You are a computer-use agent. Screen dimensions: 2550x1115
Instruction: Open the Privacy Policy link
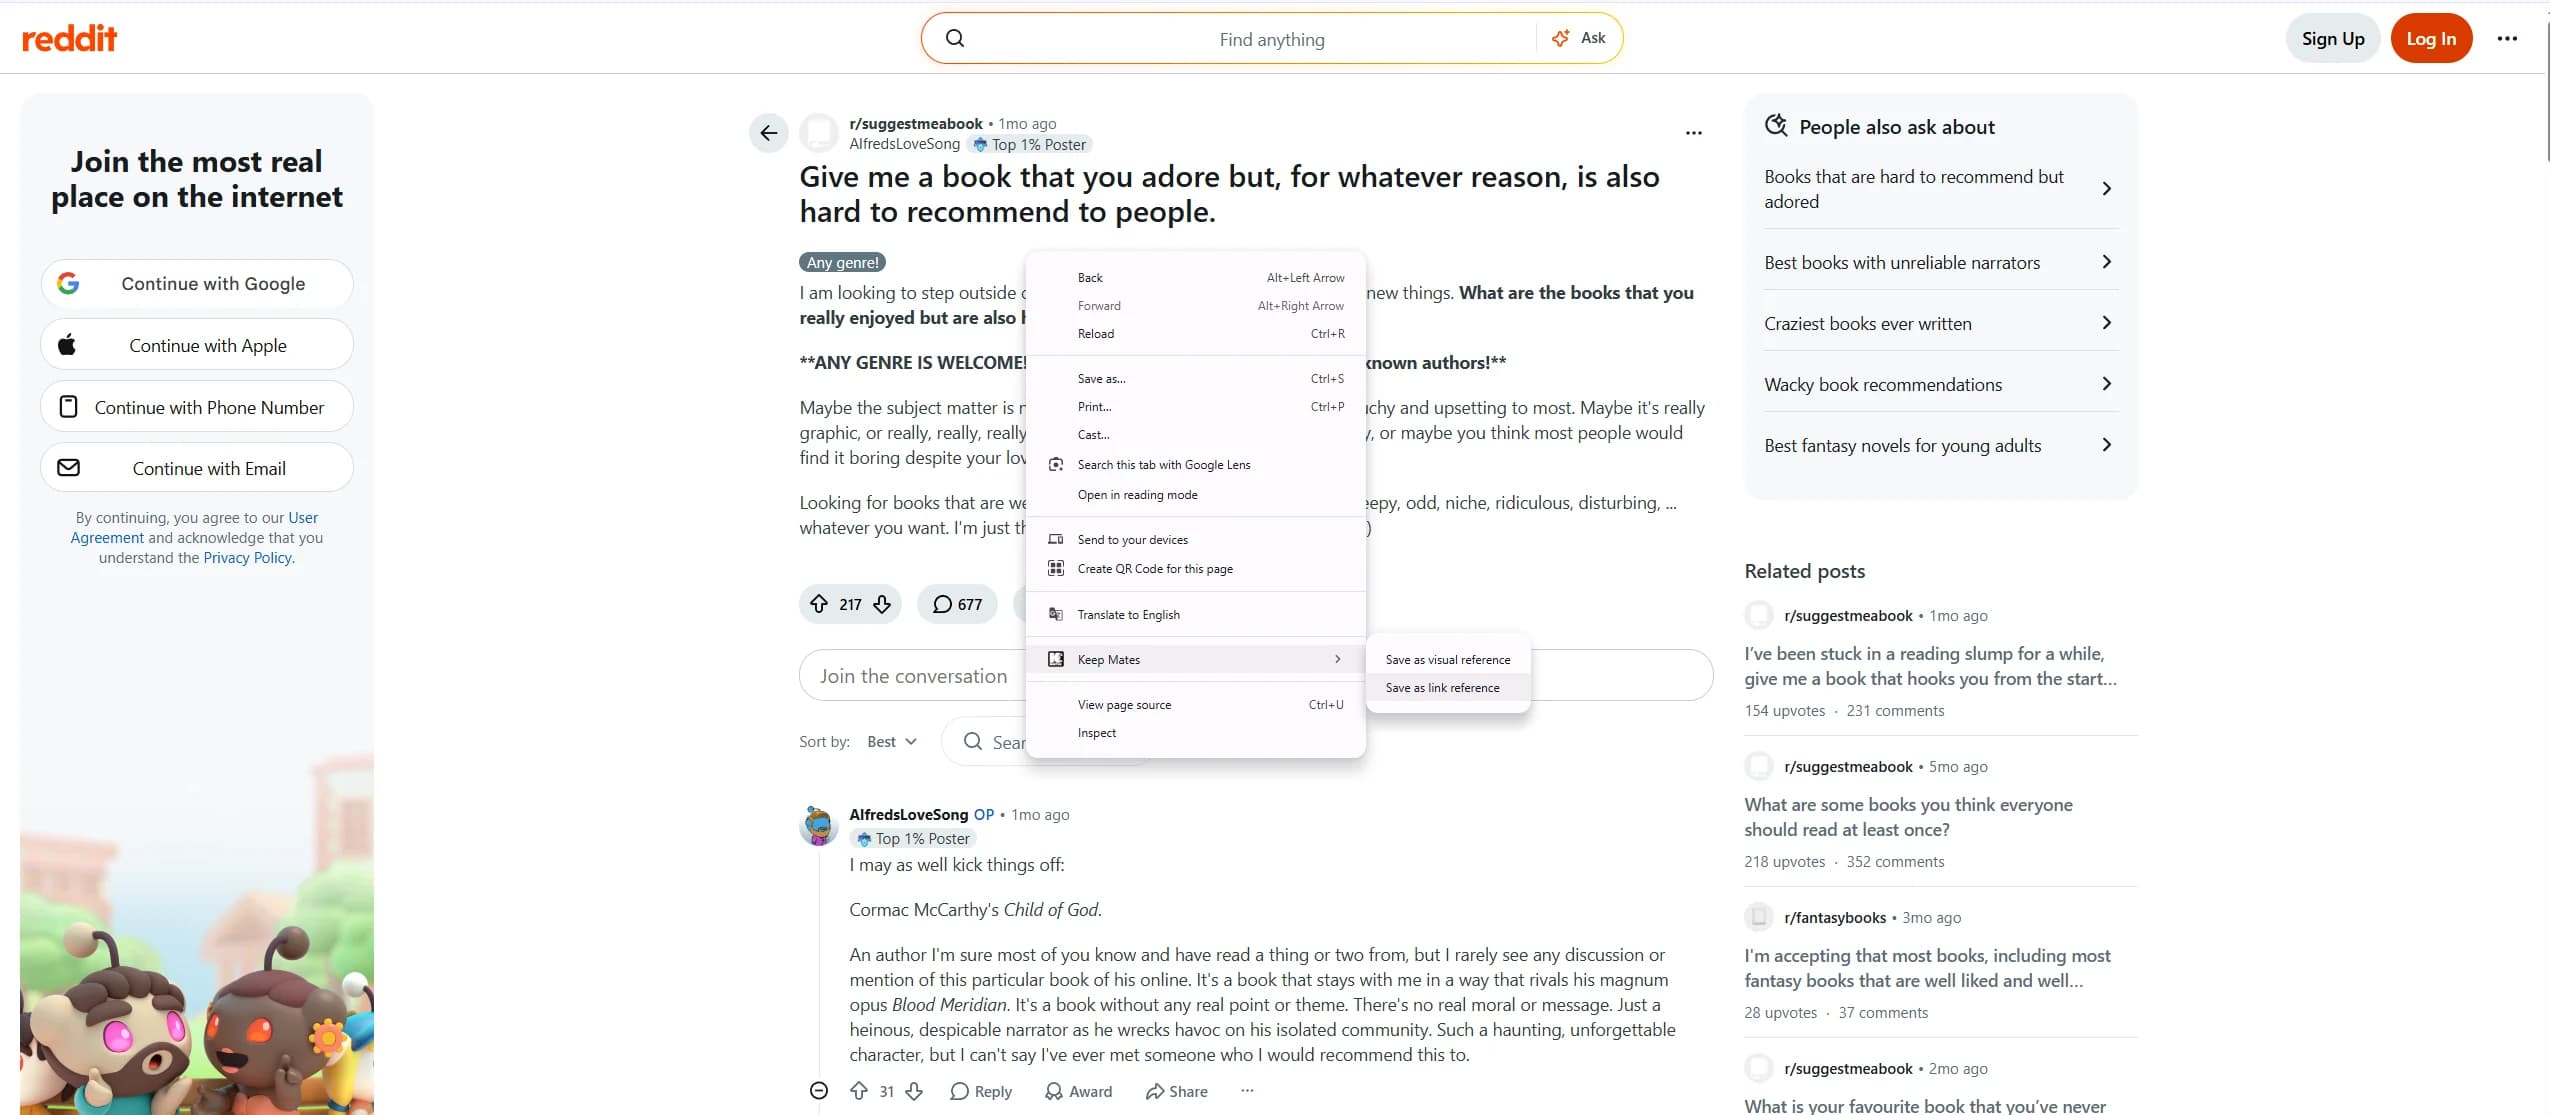[248, 558]
